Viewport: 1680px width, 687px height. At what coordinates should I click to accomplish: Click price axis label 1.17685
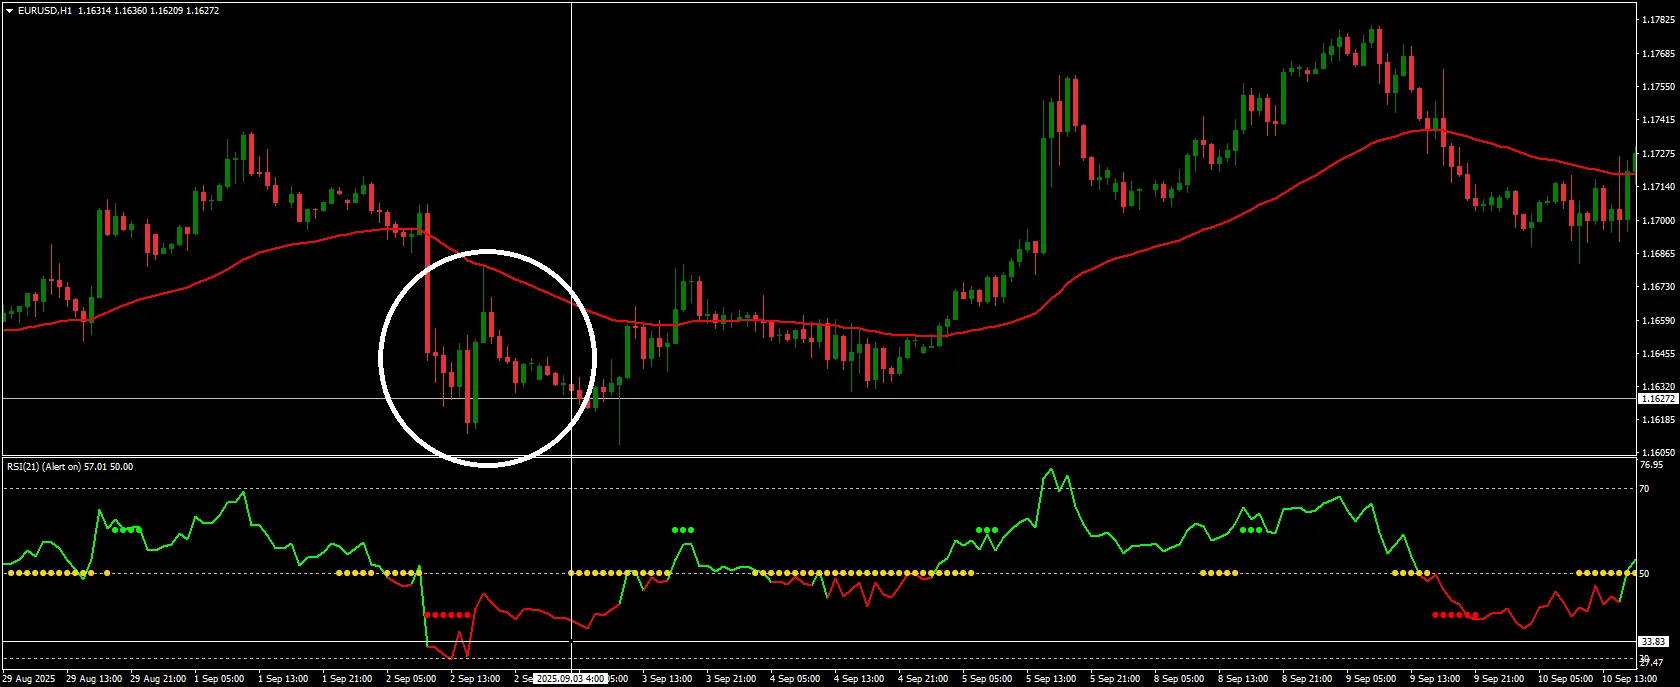1659,54
